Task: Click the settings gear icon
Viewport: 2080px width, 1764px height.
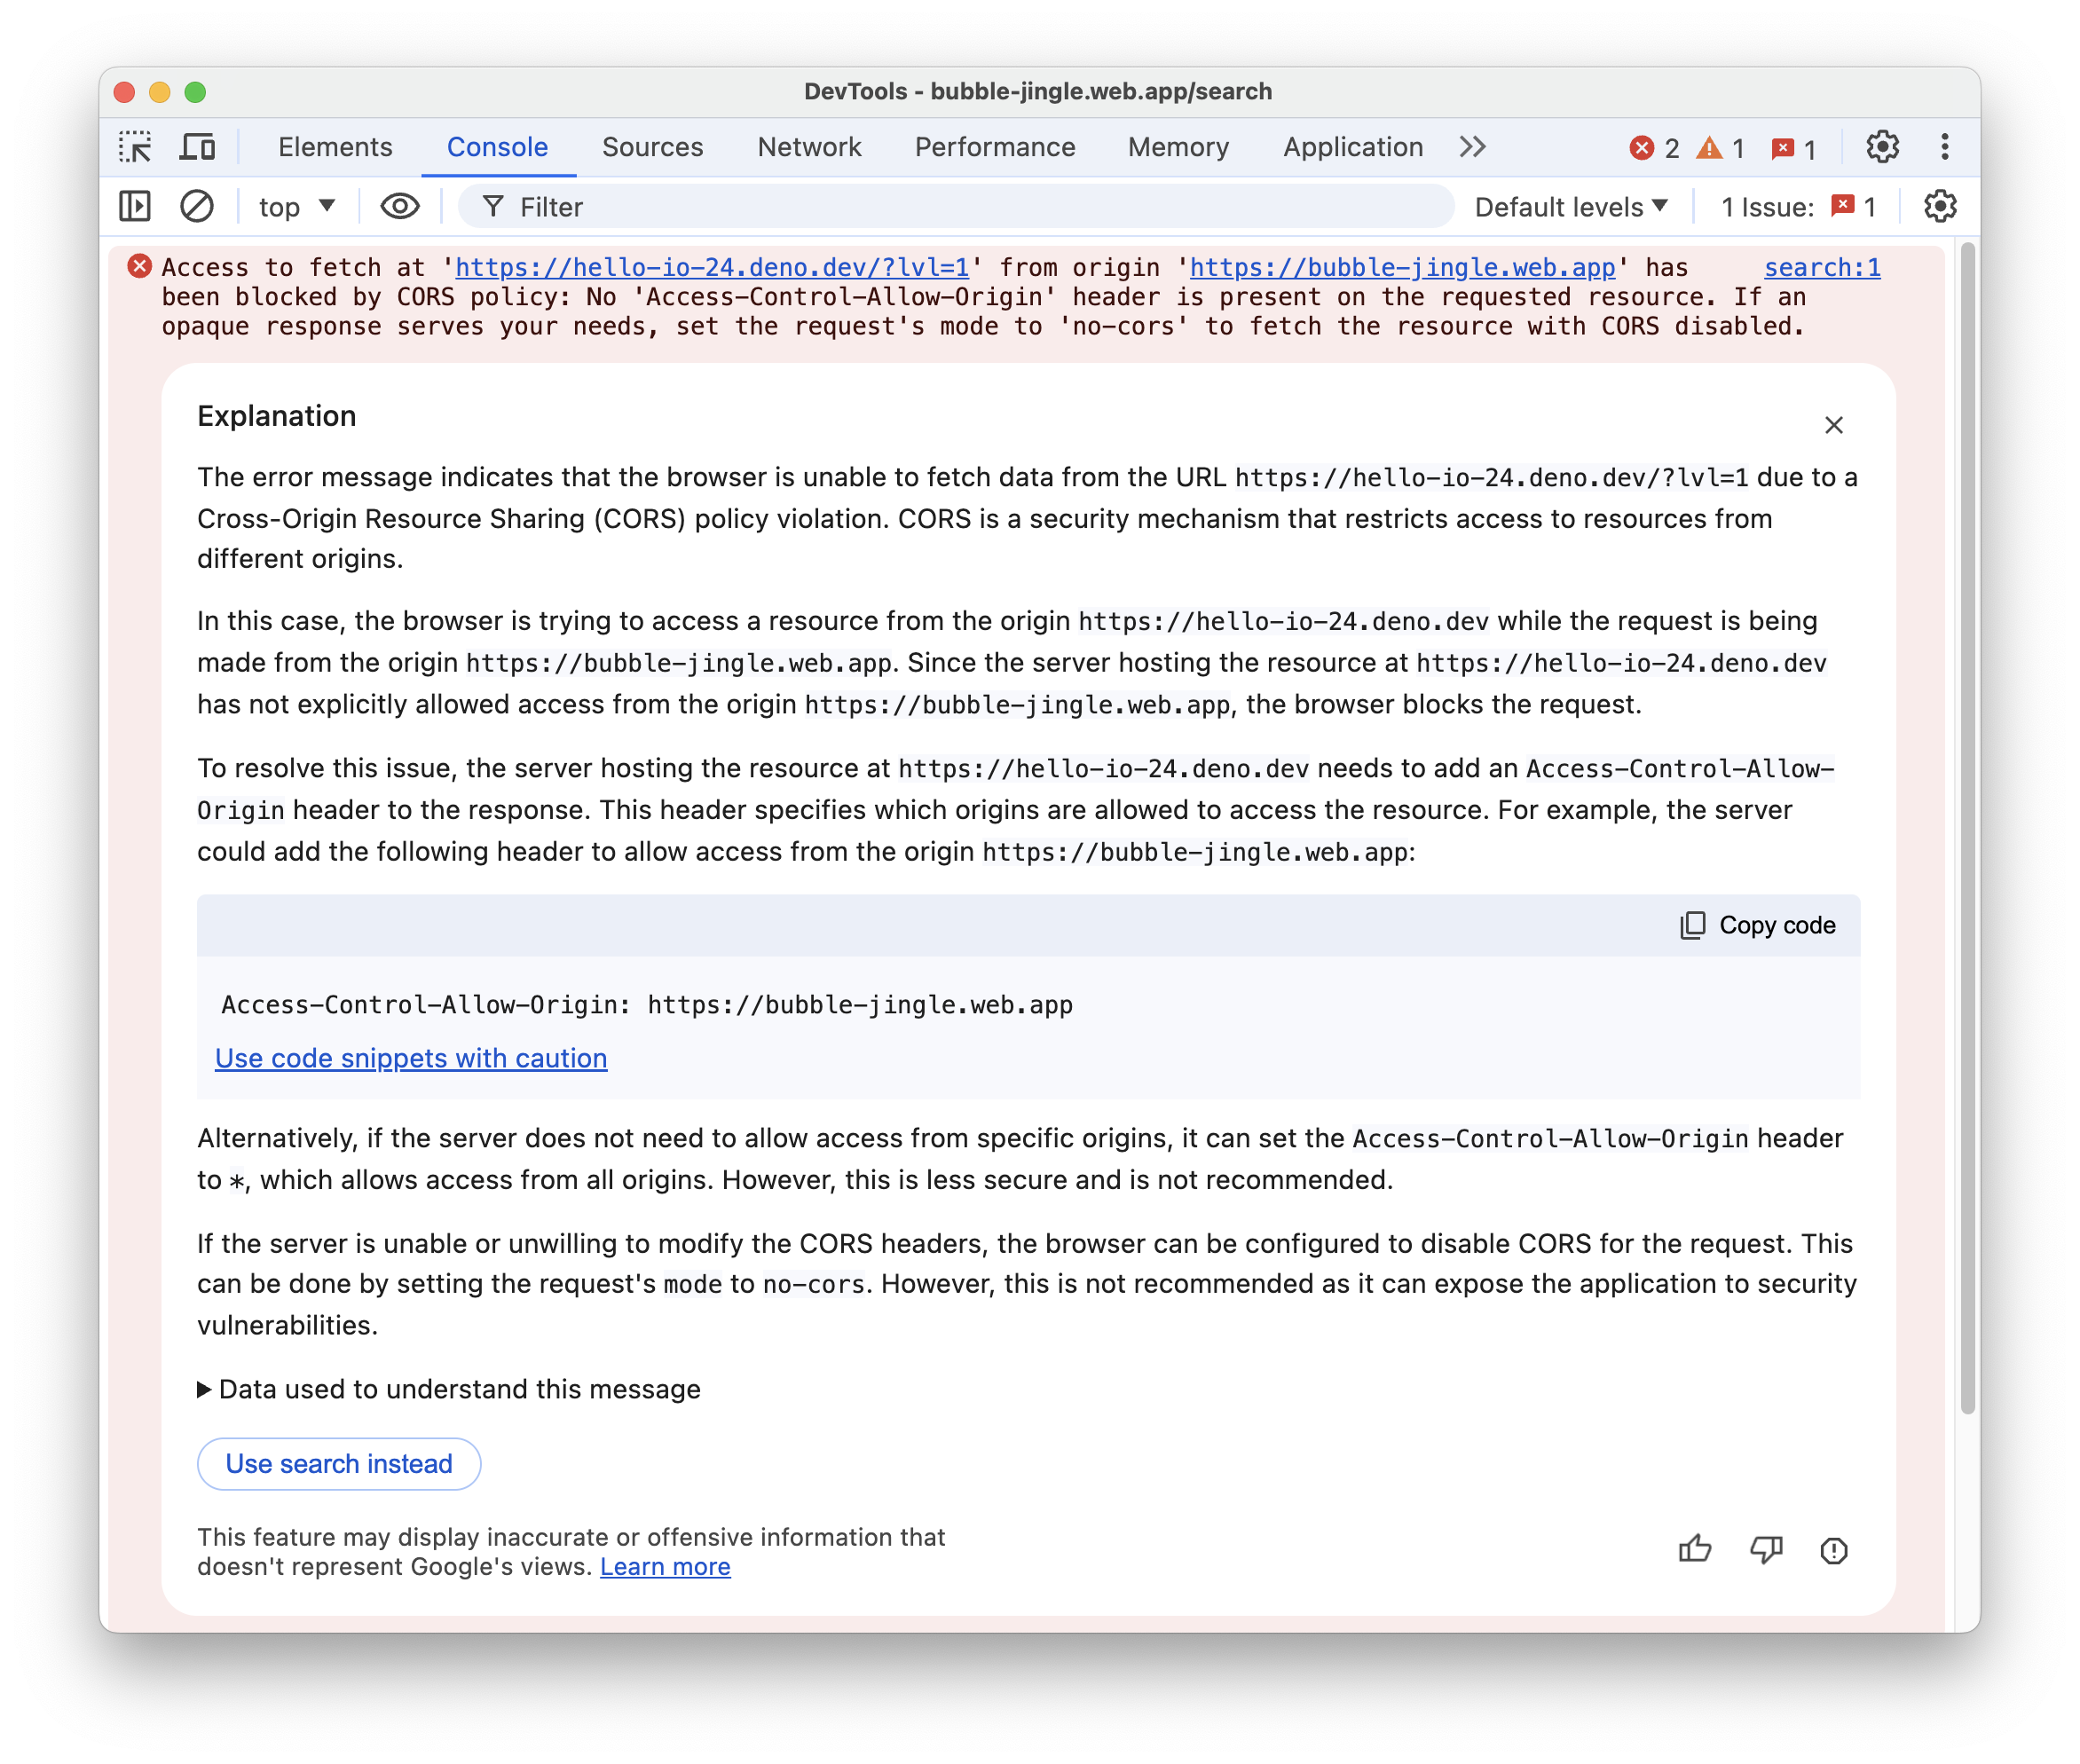Action: 1882,146
